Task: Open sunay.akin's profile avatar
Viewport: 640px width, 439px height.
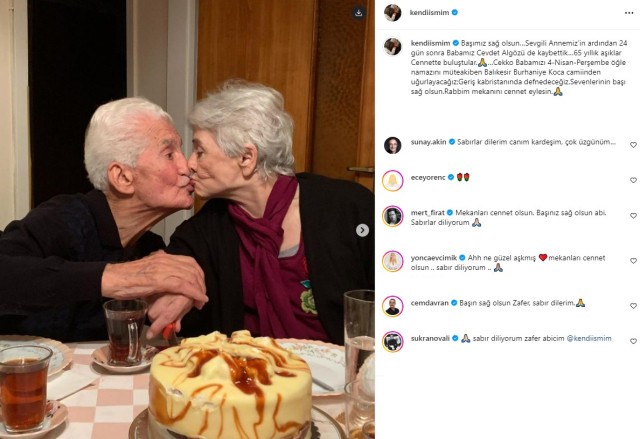Action: (x=393, y=145)
